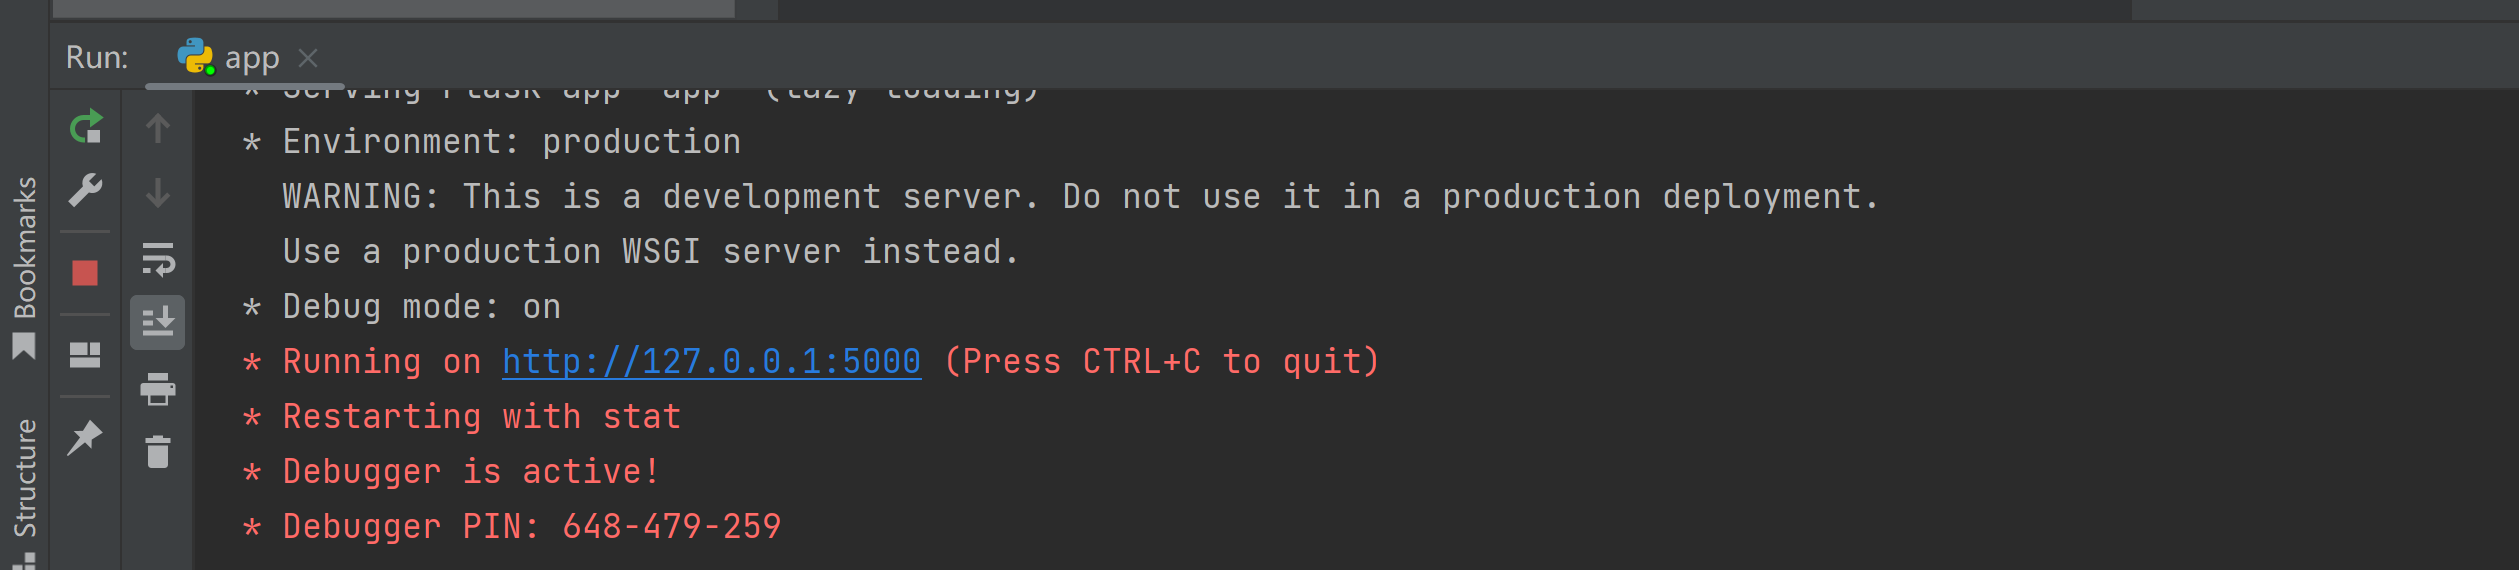Go up the stack trace with up arrow
The width and height of the screenshot is (2519, 570).
pos(158,128)
